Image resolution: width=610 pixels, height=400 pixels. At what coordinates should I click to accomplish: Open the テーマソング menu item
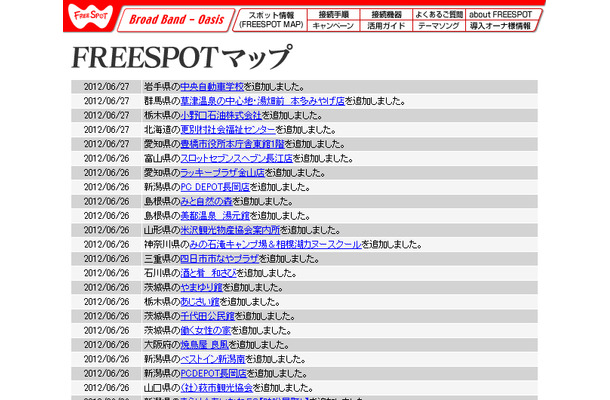pyautogui.click(x=439, y=26)
